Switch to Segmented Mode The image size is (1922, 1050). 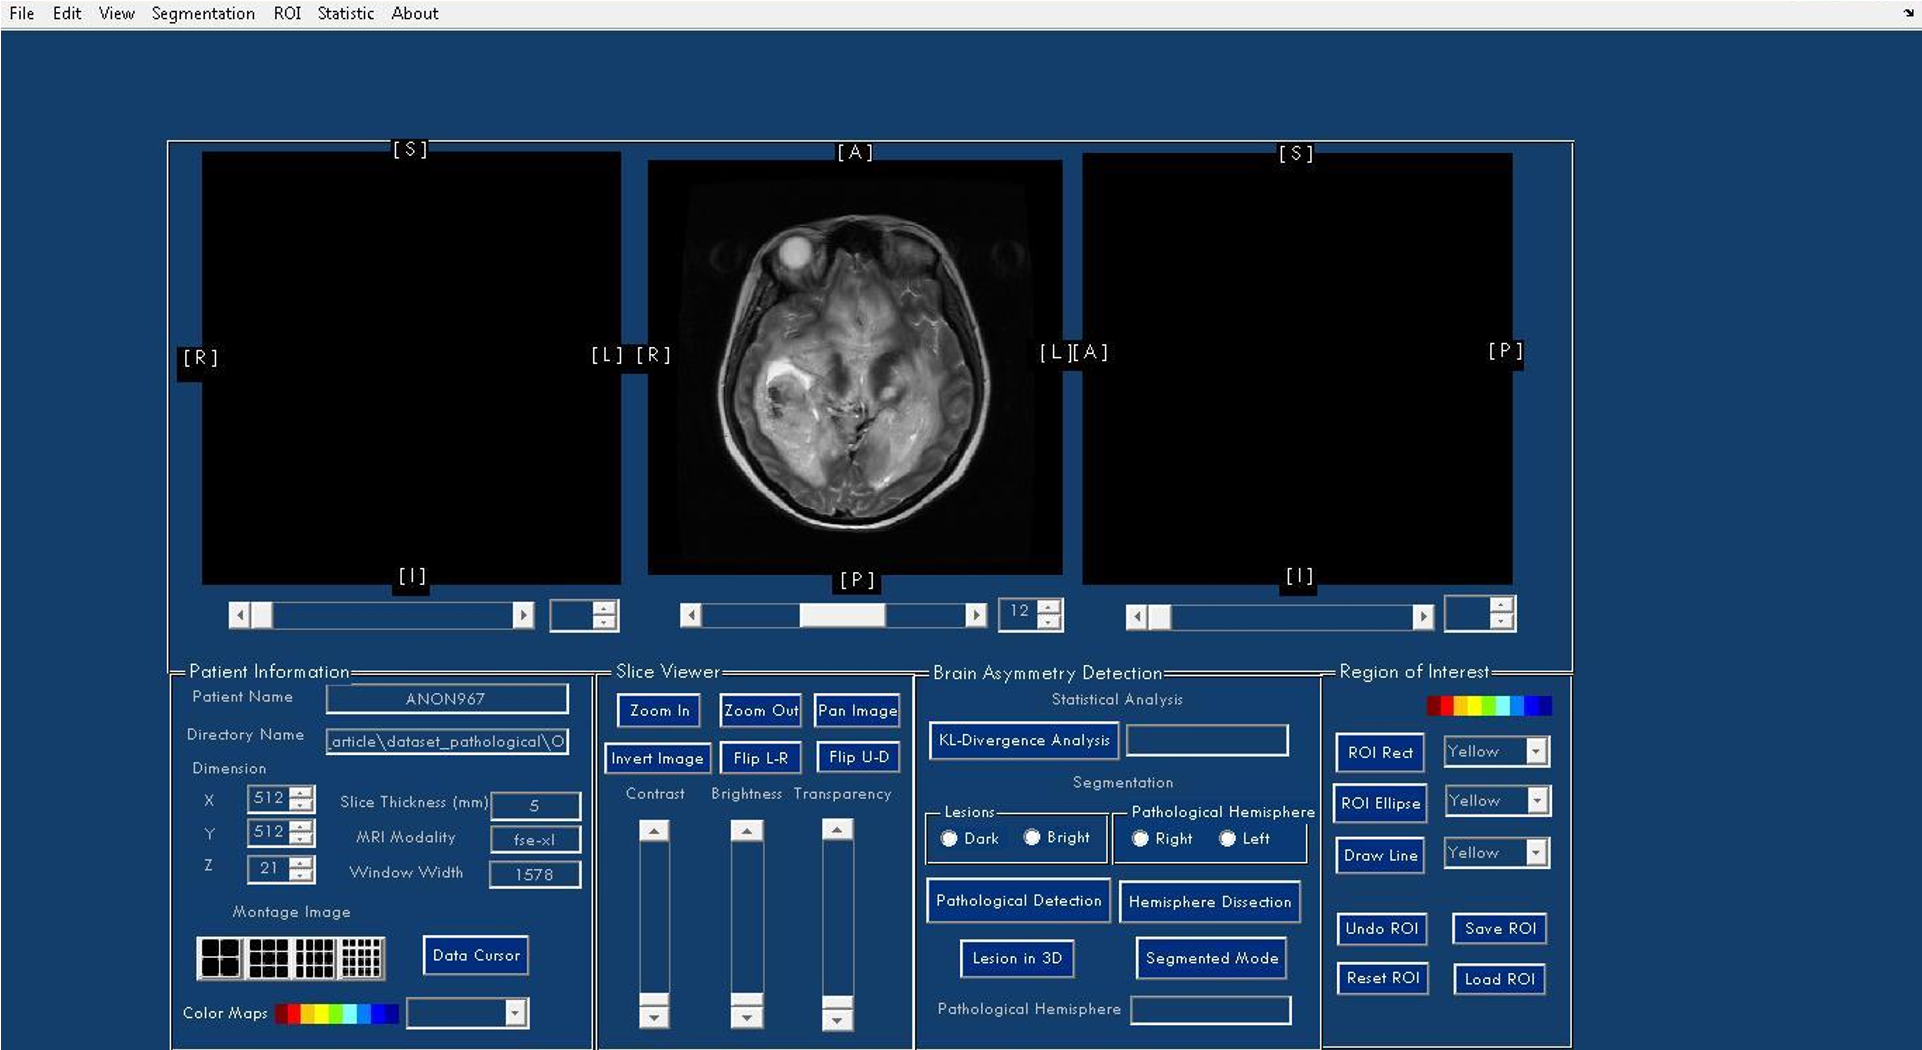1211,958
